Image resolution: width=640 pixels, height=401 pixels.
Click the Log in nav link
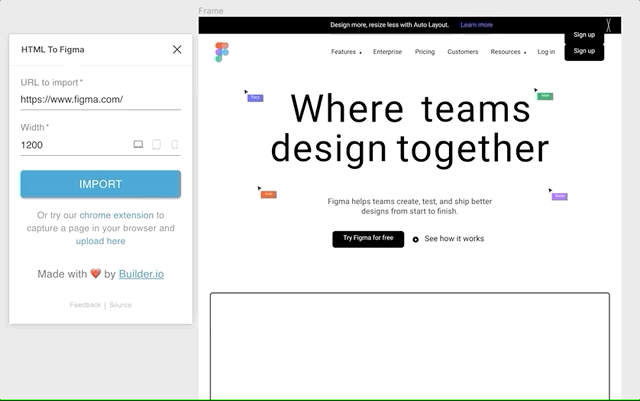point(546,52)
